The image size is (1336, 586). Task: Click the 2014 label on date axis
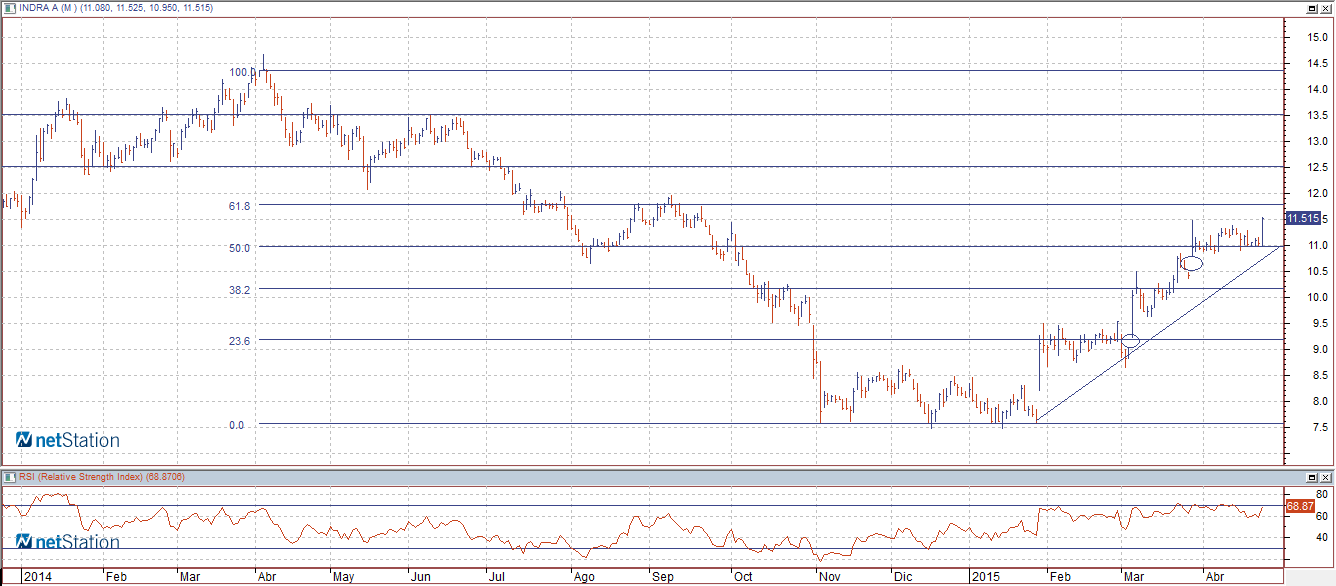click(x=37, y=578)
